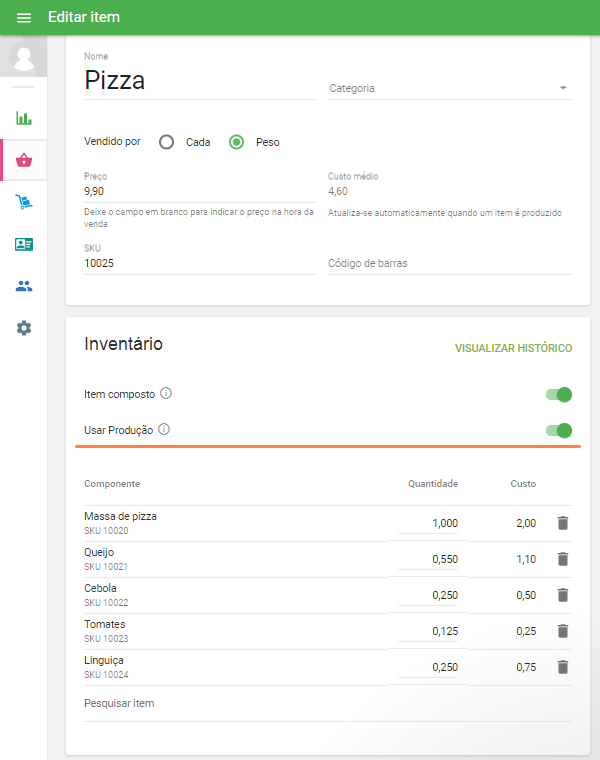Click the user profile avatar
Image resolution: width=600 pixels, height=760 pixels.
point(23,57)
